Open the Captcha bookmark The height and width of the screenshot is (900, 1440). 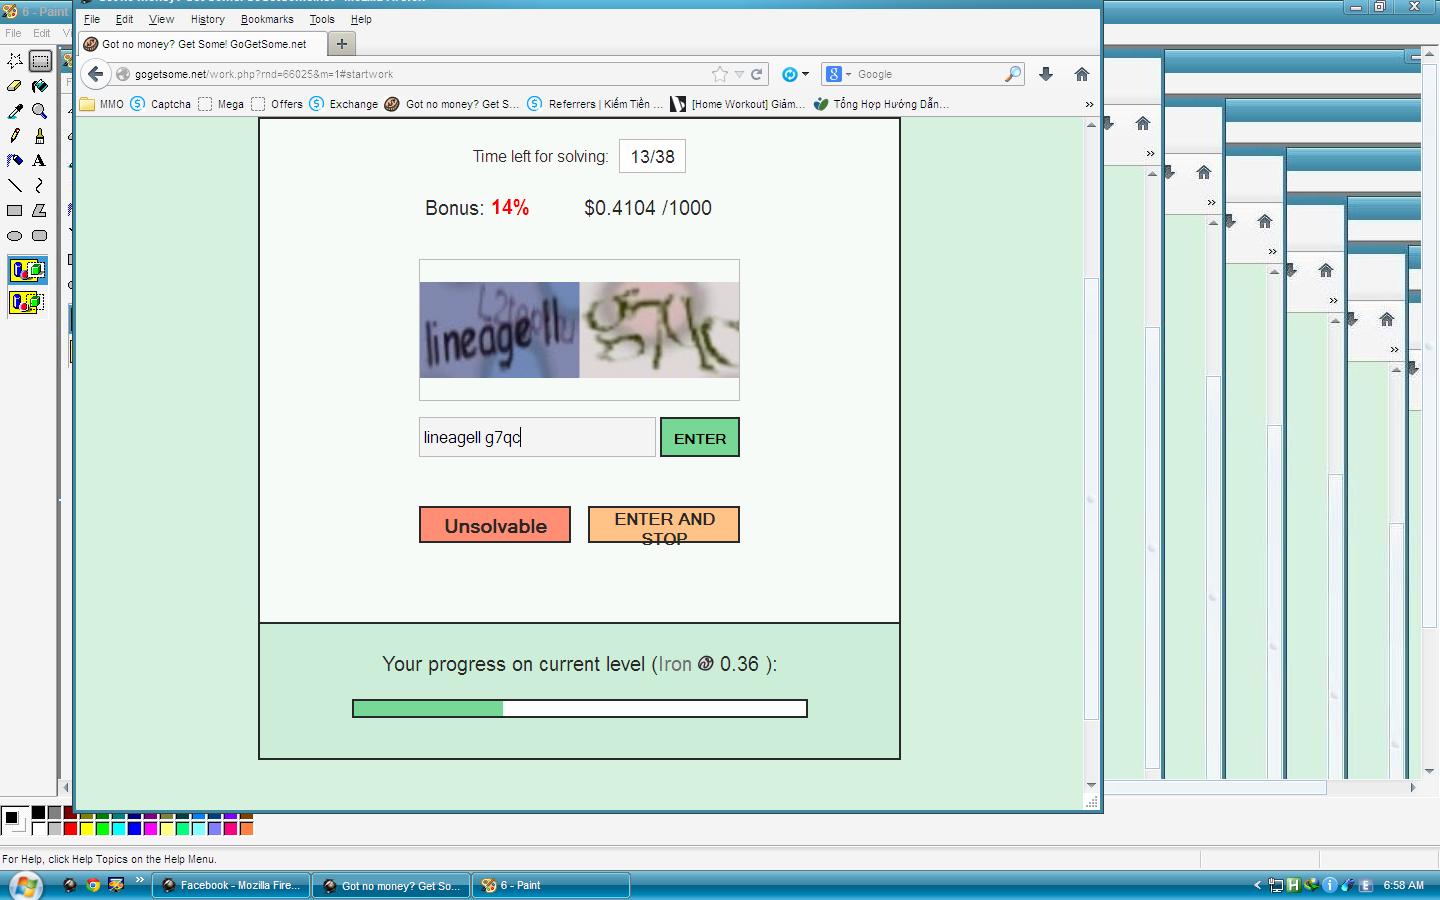tap(160, 104)
